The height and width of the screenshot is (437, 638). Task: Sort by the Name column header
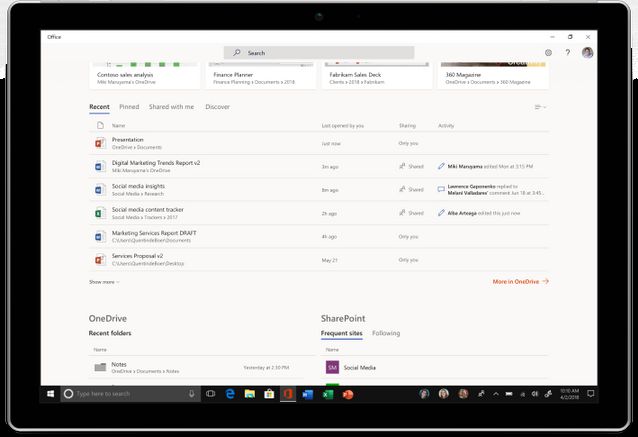(118, 126)
